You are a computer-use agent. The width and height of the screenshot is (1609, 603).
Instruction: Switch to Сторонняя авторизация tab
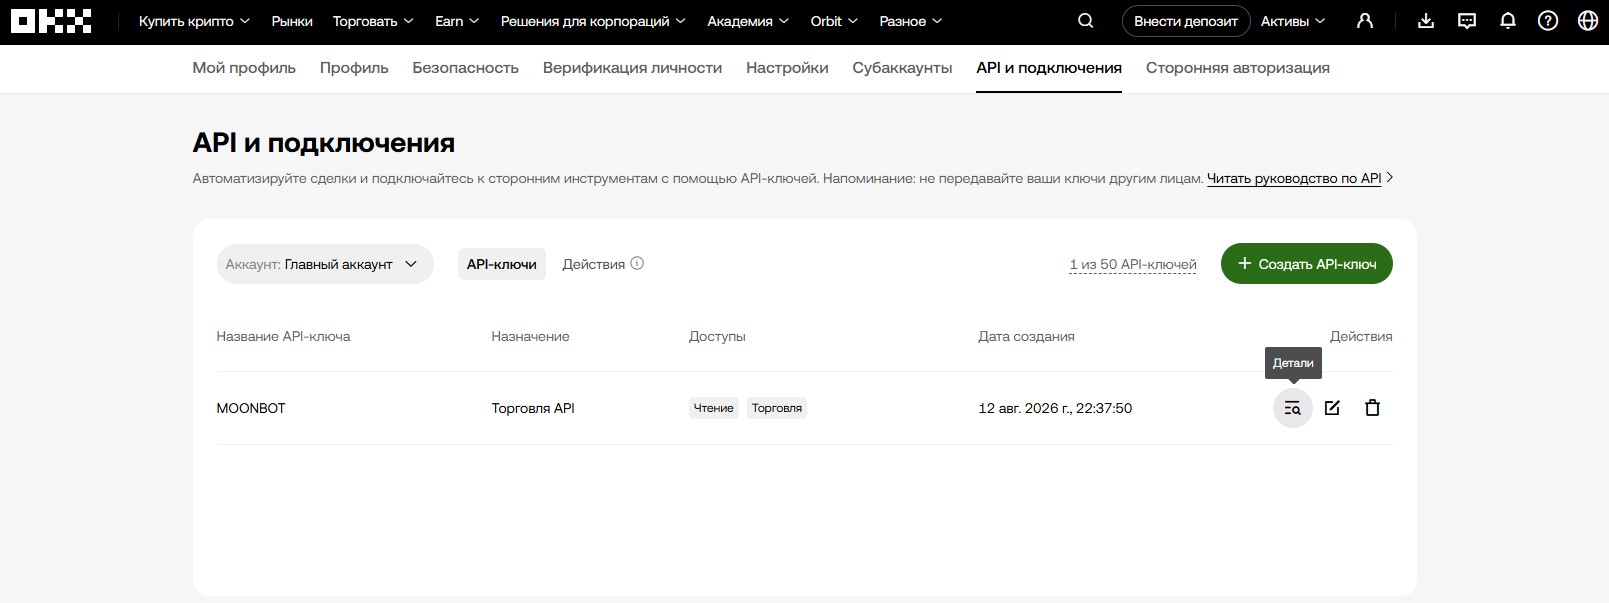pos(1238,68)
